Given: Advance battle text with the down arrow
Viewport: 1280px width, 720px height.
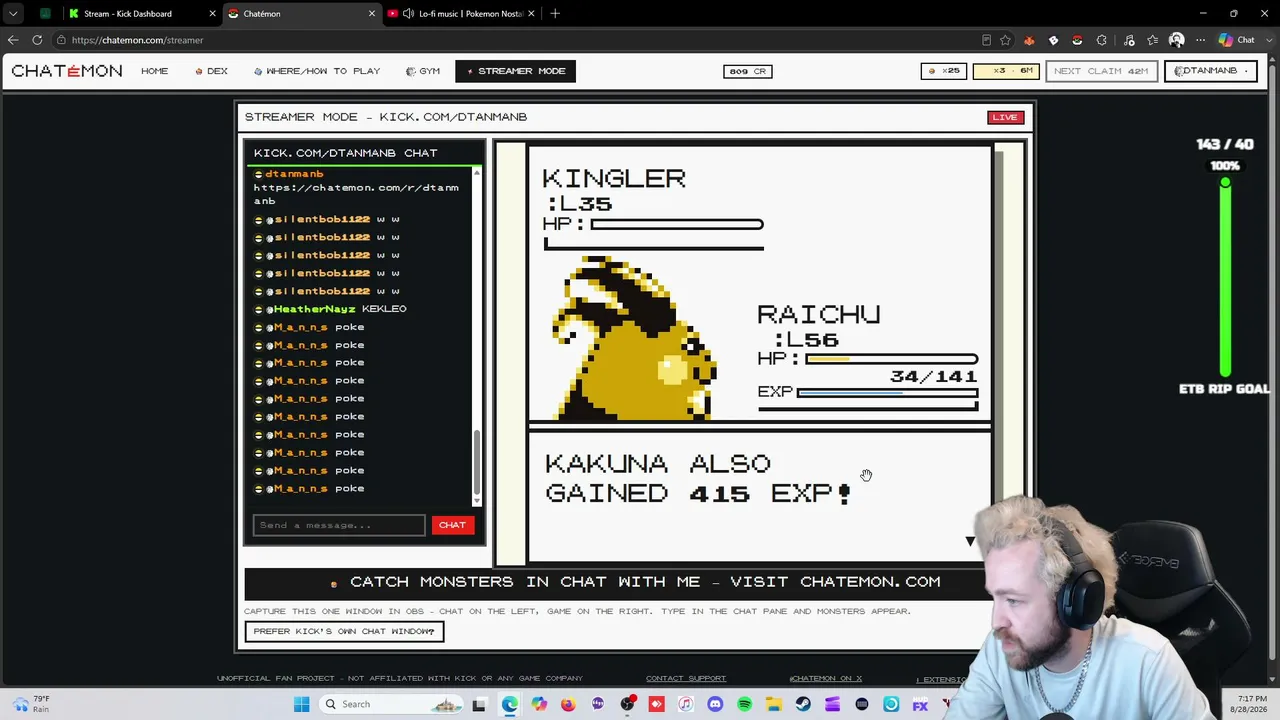Looking at the screenshot, I should pyautogui.click(x=969, y=541).
